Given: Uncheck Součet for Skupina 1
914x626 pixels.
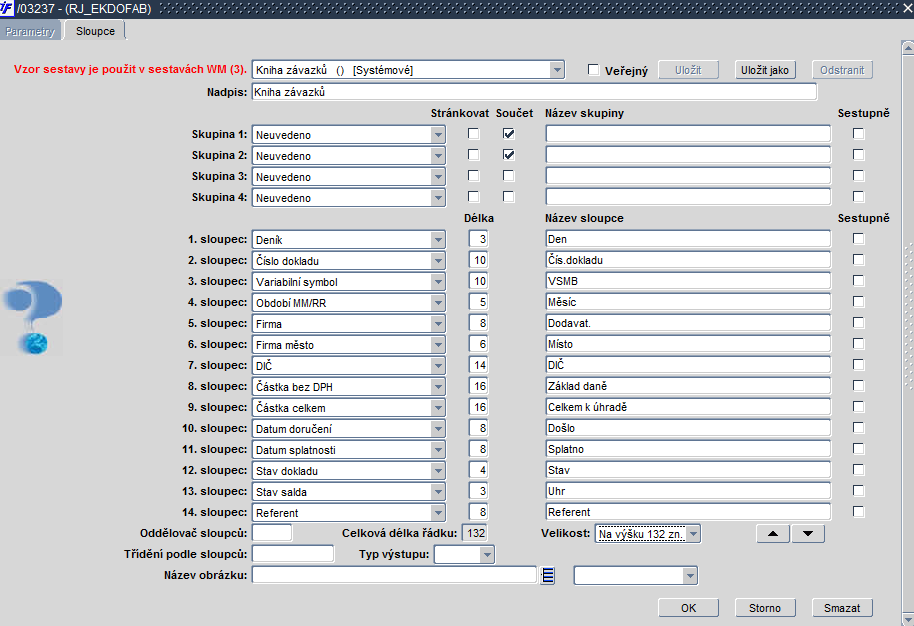Looking at the screenshot, I should (509, 134).
